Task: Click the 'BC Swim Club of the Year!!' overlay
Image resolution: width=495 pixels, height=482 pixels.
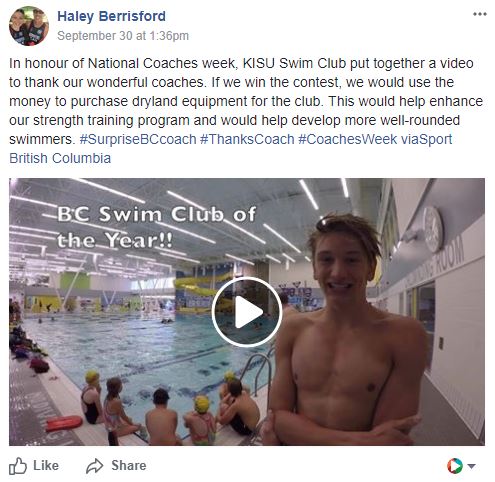Action: [x=156, y=227]
